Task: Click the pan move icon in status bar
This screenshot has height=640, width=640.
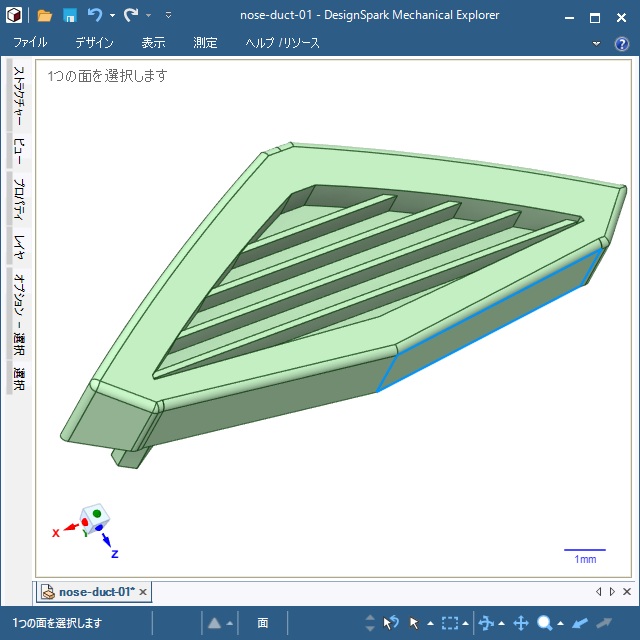Action: [520, 623]
